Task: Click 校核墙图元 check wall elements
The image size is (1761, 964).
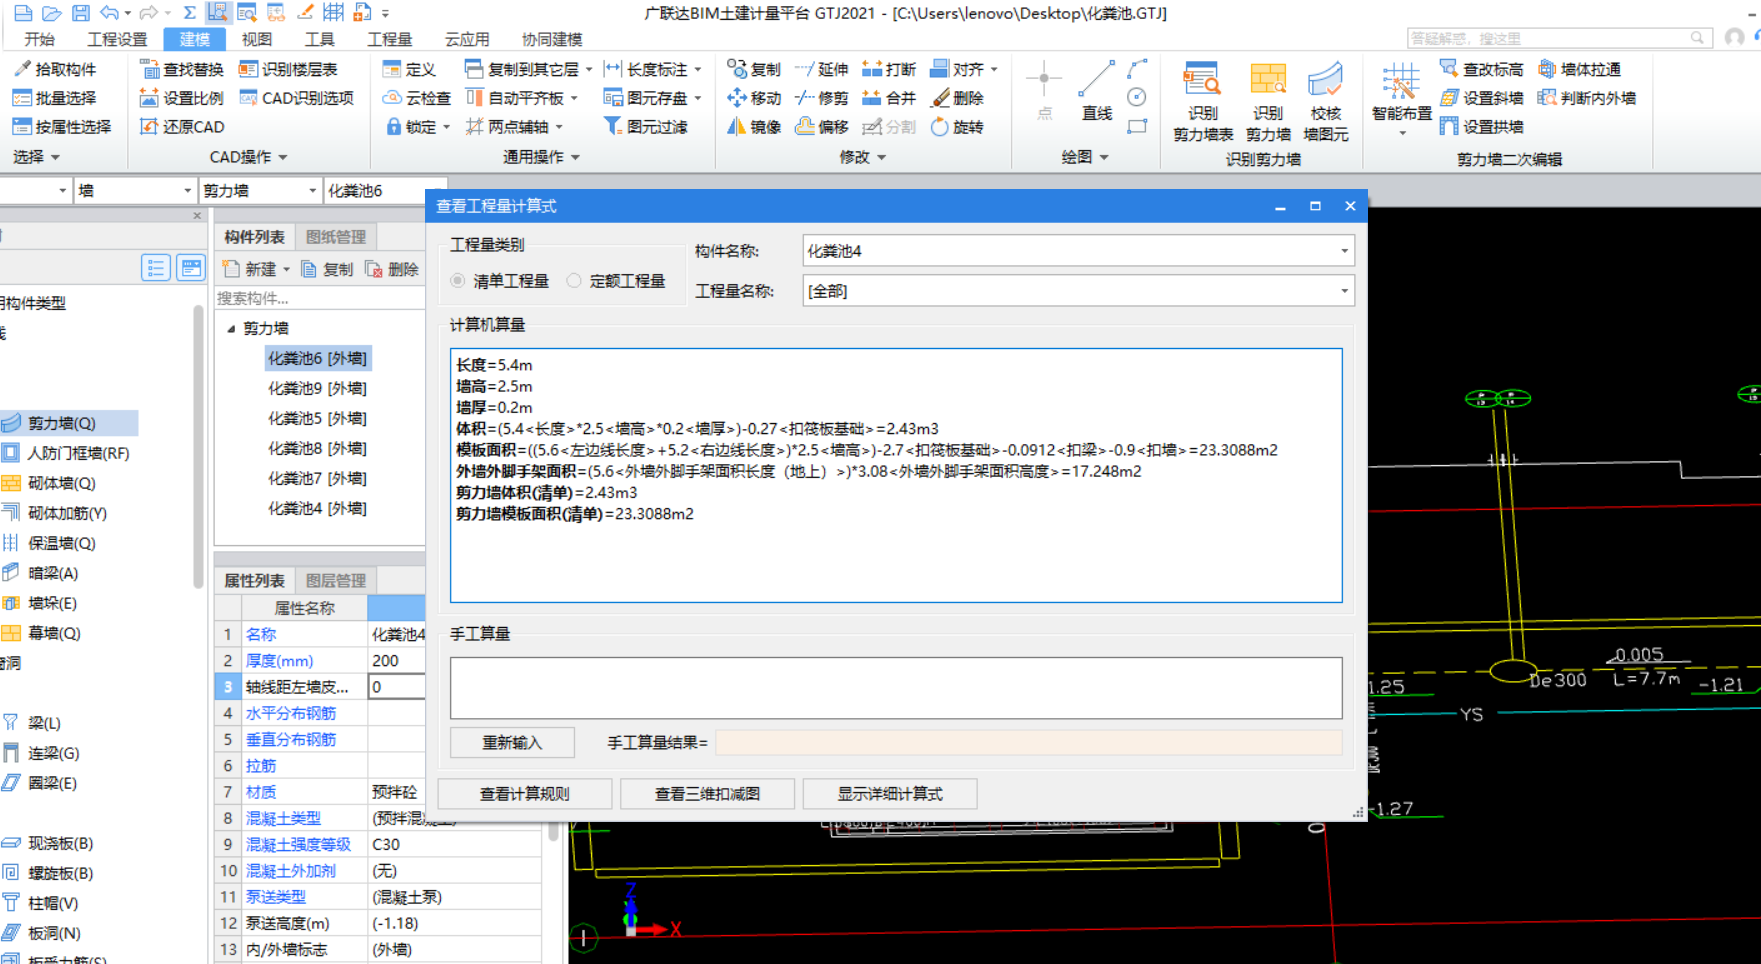Action: click(x=1326, y=102)
